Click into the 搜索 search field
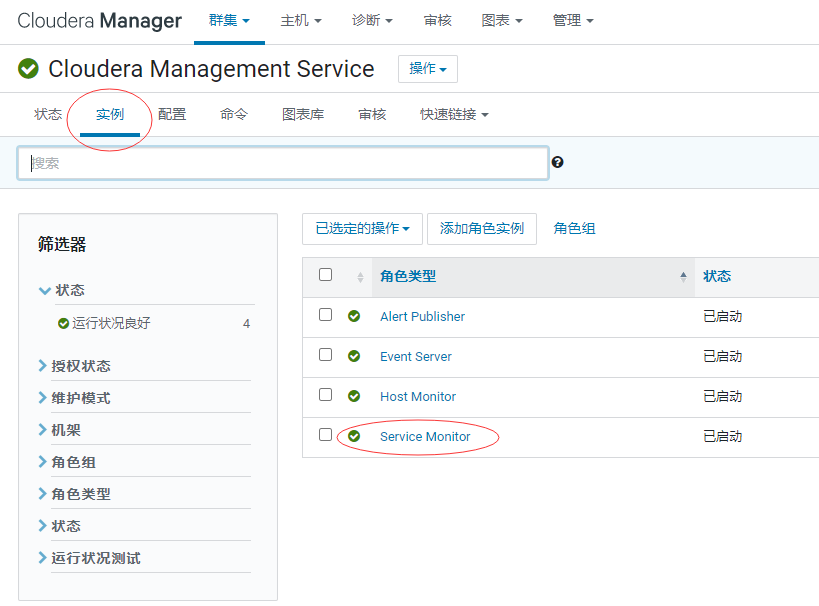The height and width of the screenshot is (606, 819). pos(283,163)
